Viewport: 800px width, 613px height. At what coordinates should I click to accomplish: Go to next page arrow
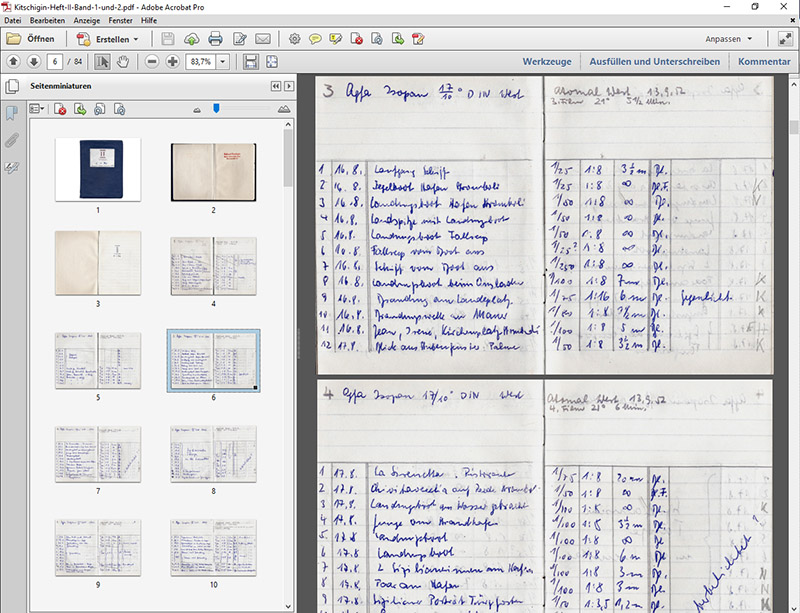point(32,62)
